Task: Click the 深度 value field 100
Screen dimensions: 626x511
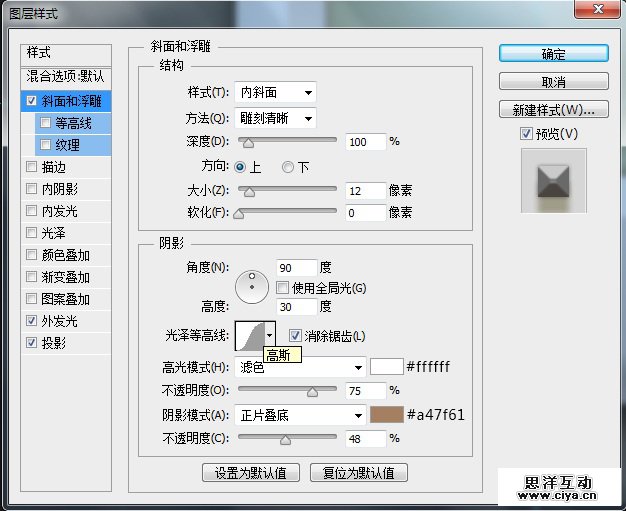Action: click(366, 142)
